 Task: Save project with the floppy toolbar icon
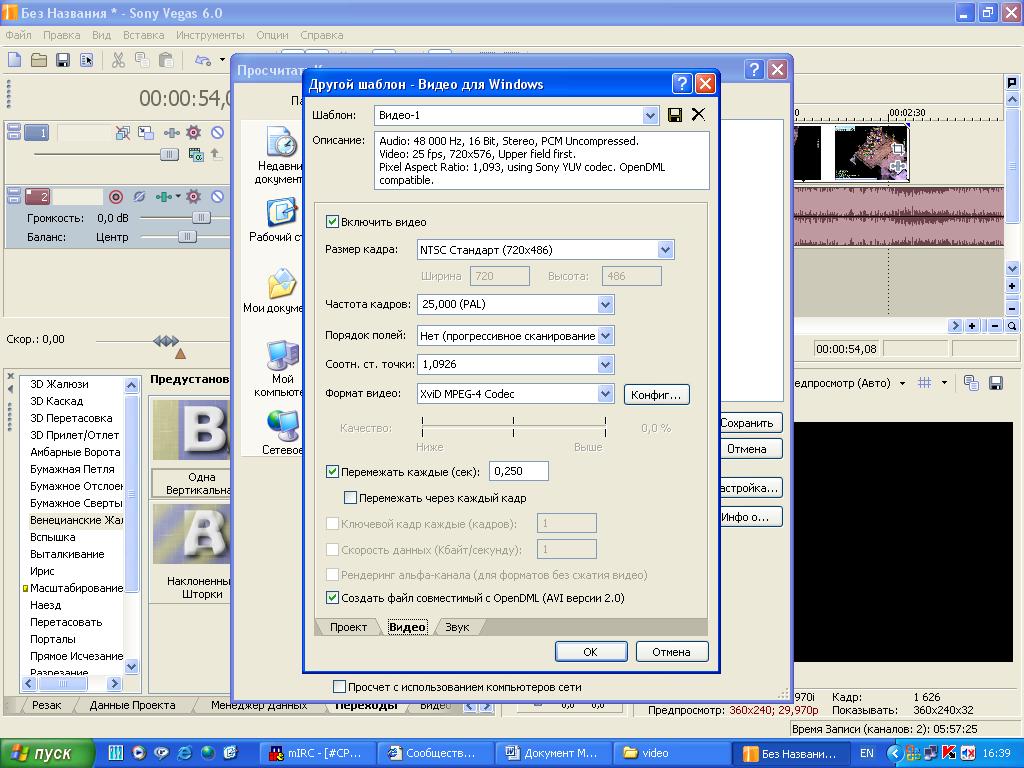point(63,61)
